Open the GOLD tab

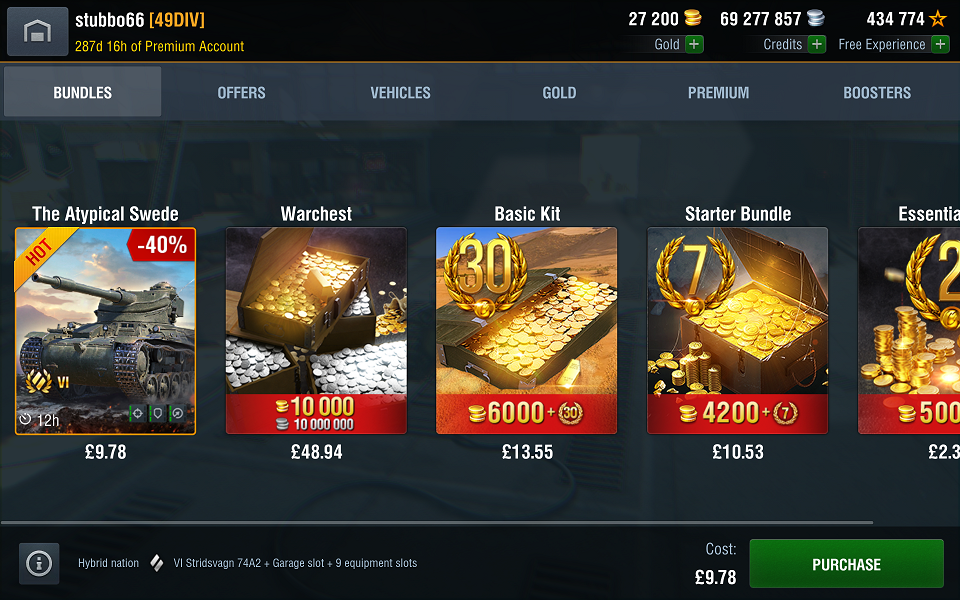pyautogui.click(x=559, y=92)
